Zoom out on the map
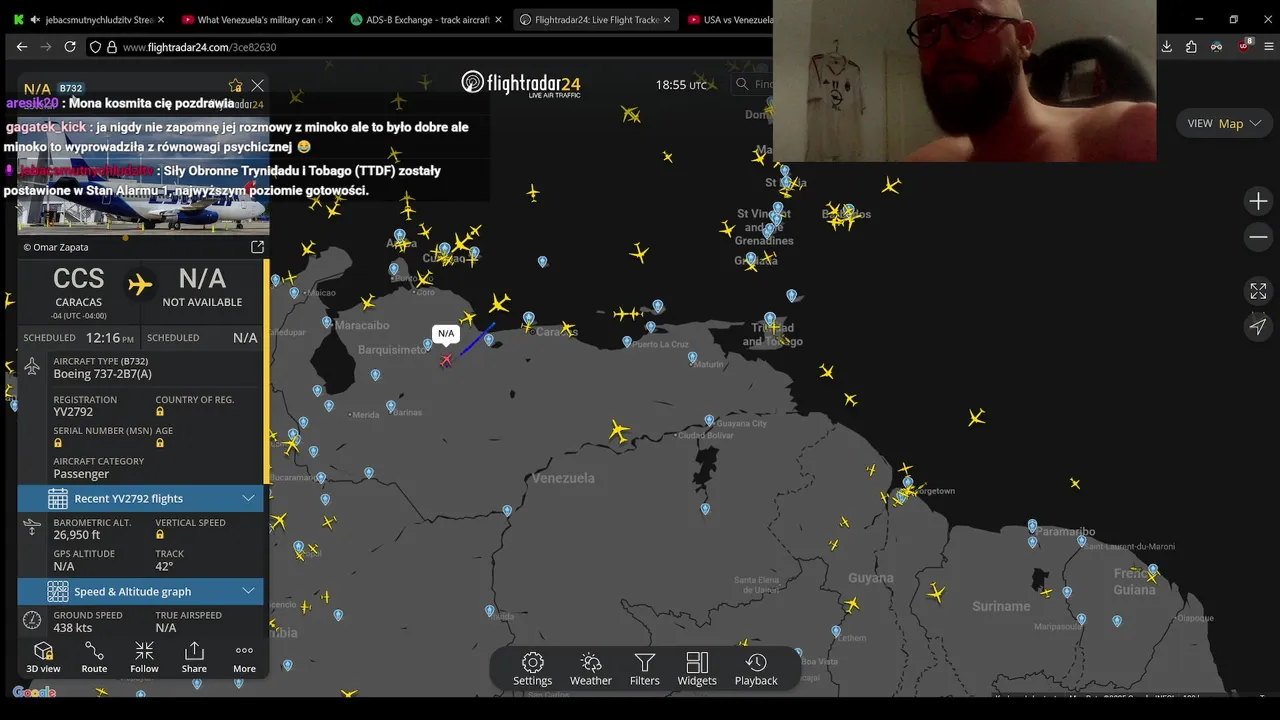Viewport: 1280px width, 720px height. (1258, 237)
